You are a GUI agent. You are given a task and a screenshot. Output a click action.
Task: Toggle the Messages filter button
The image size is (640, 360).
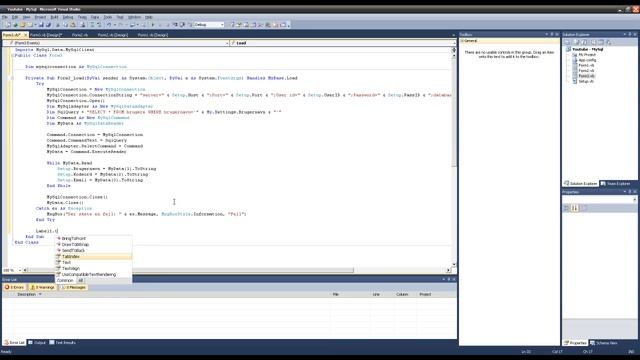tap(73, 287)
